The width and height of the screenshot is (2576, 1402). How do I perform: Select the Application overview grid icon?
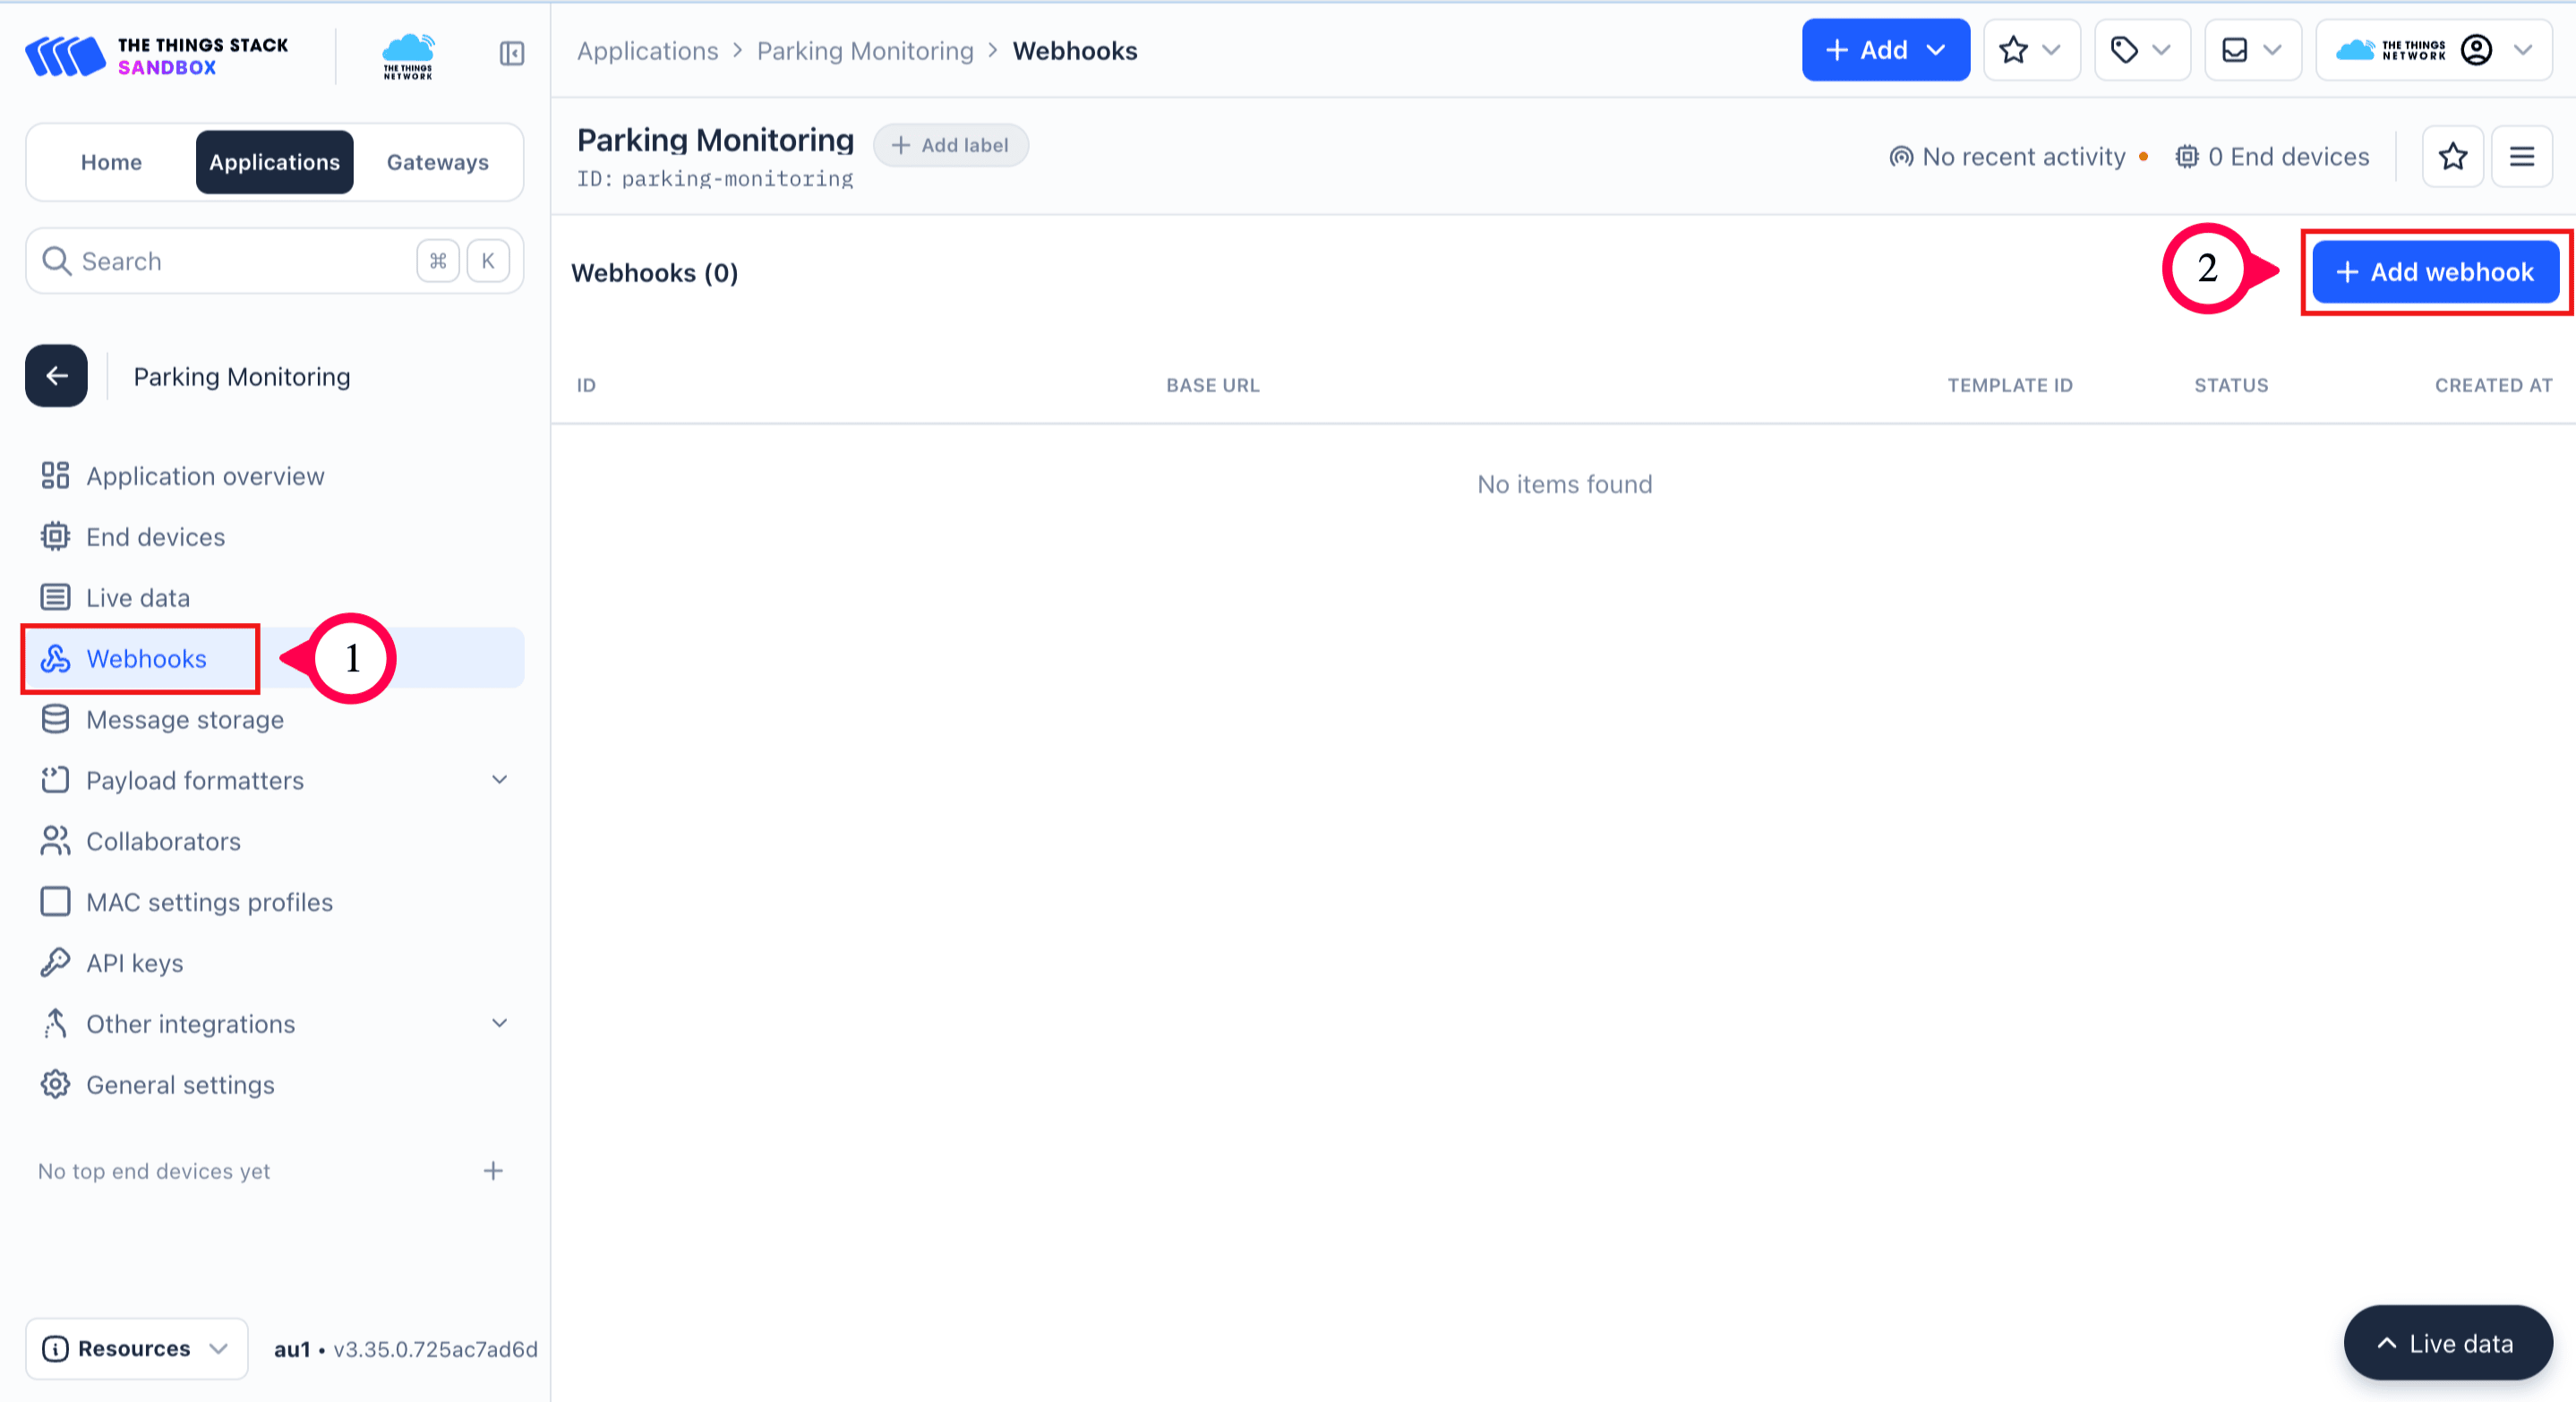(x=56, y=475)
